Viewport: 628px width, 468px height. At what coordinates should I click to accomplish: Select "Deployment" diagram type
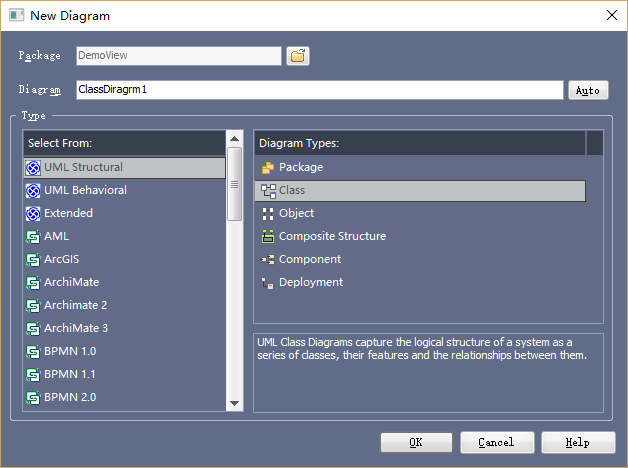coord(420,282)
